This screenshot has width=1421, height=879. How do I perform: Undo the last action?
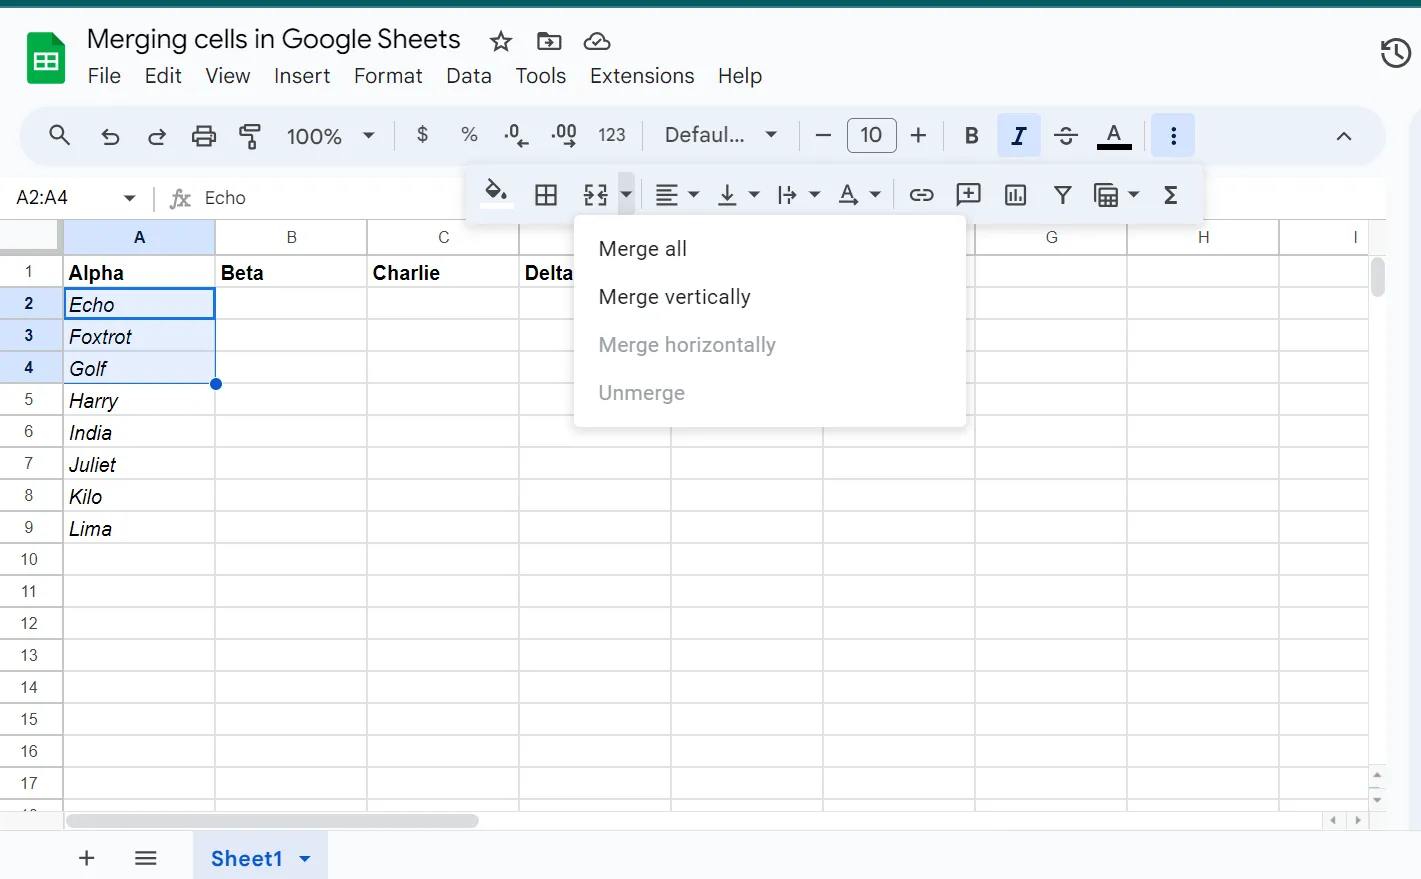(x=110, y=136)
